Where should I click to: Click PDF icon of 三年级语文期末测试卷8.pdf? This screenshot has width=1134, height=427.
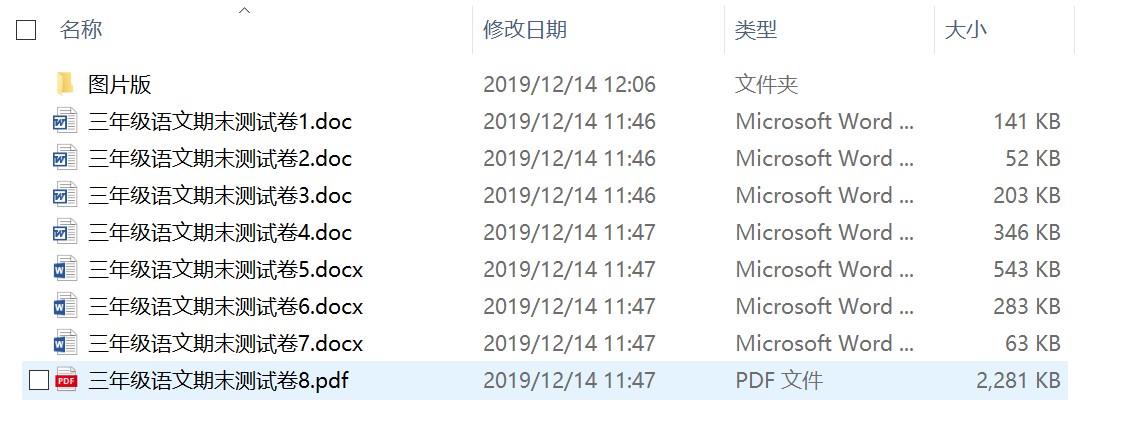coord(66,379)
